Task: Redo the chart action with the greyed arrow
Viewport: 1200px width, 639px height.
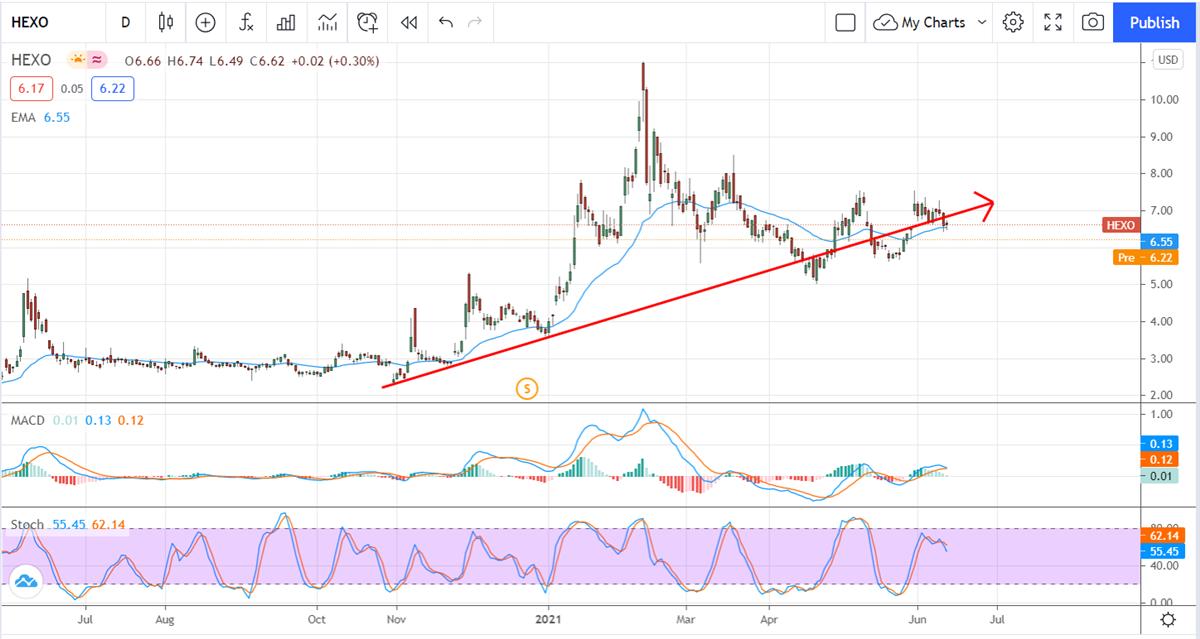Action: pyautogui.click(x=475, y=22)
